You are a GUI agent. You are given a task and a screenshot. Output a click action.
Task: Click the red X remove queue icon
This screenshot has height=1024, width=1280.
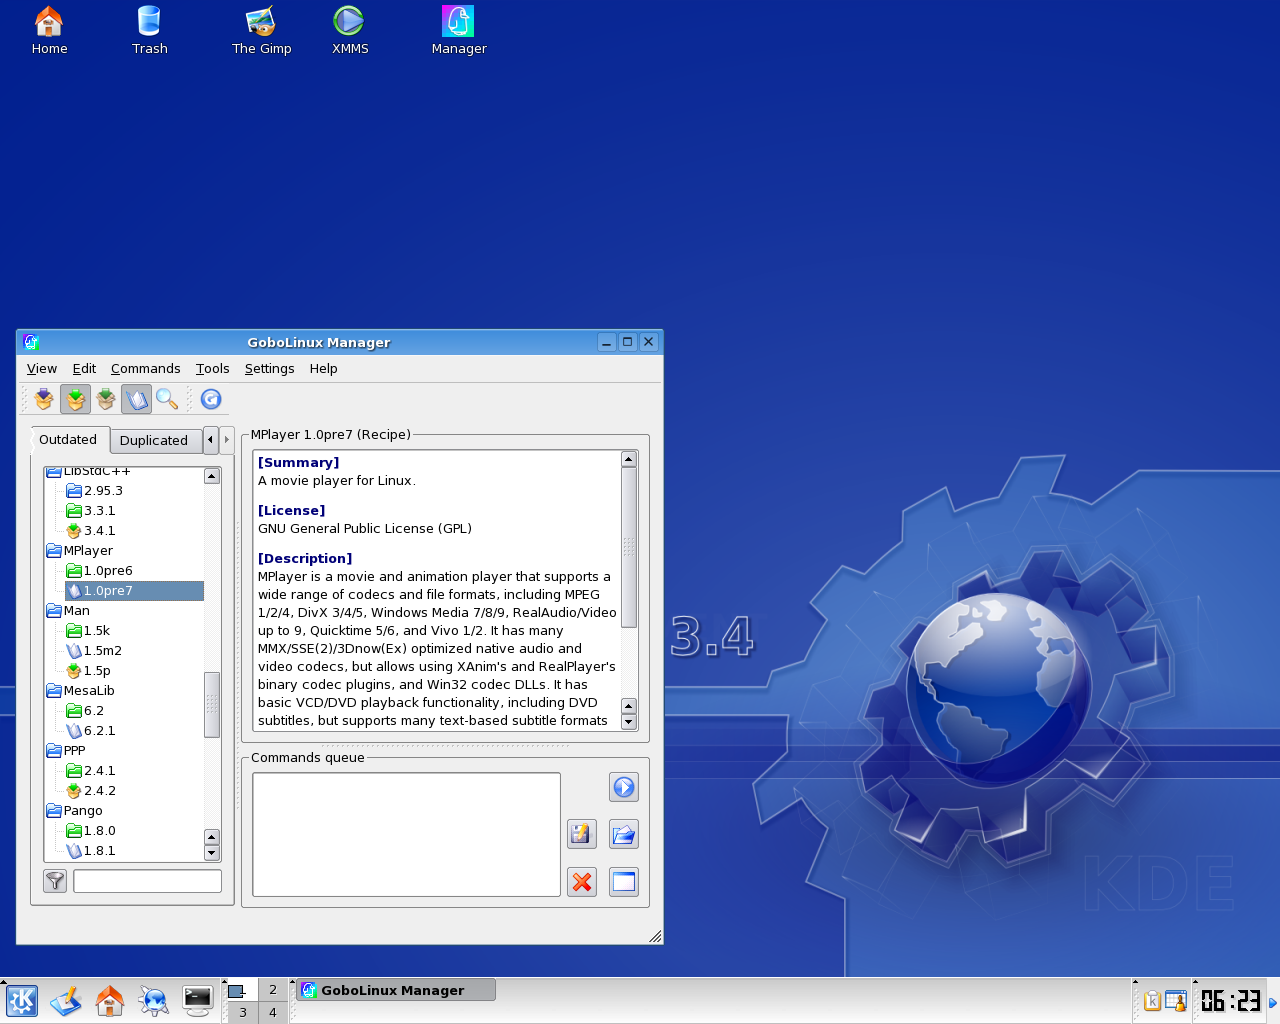tap(582, 882)
